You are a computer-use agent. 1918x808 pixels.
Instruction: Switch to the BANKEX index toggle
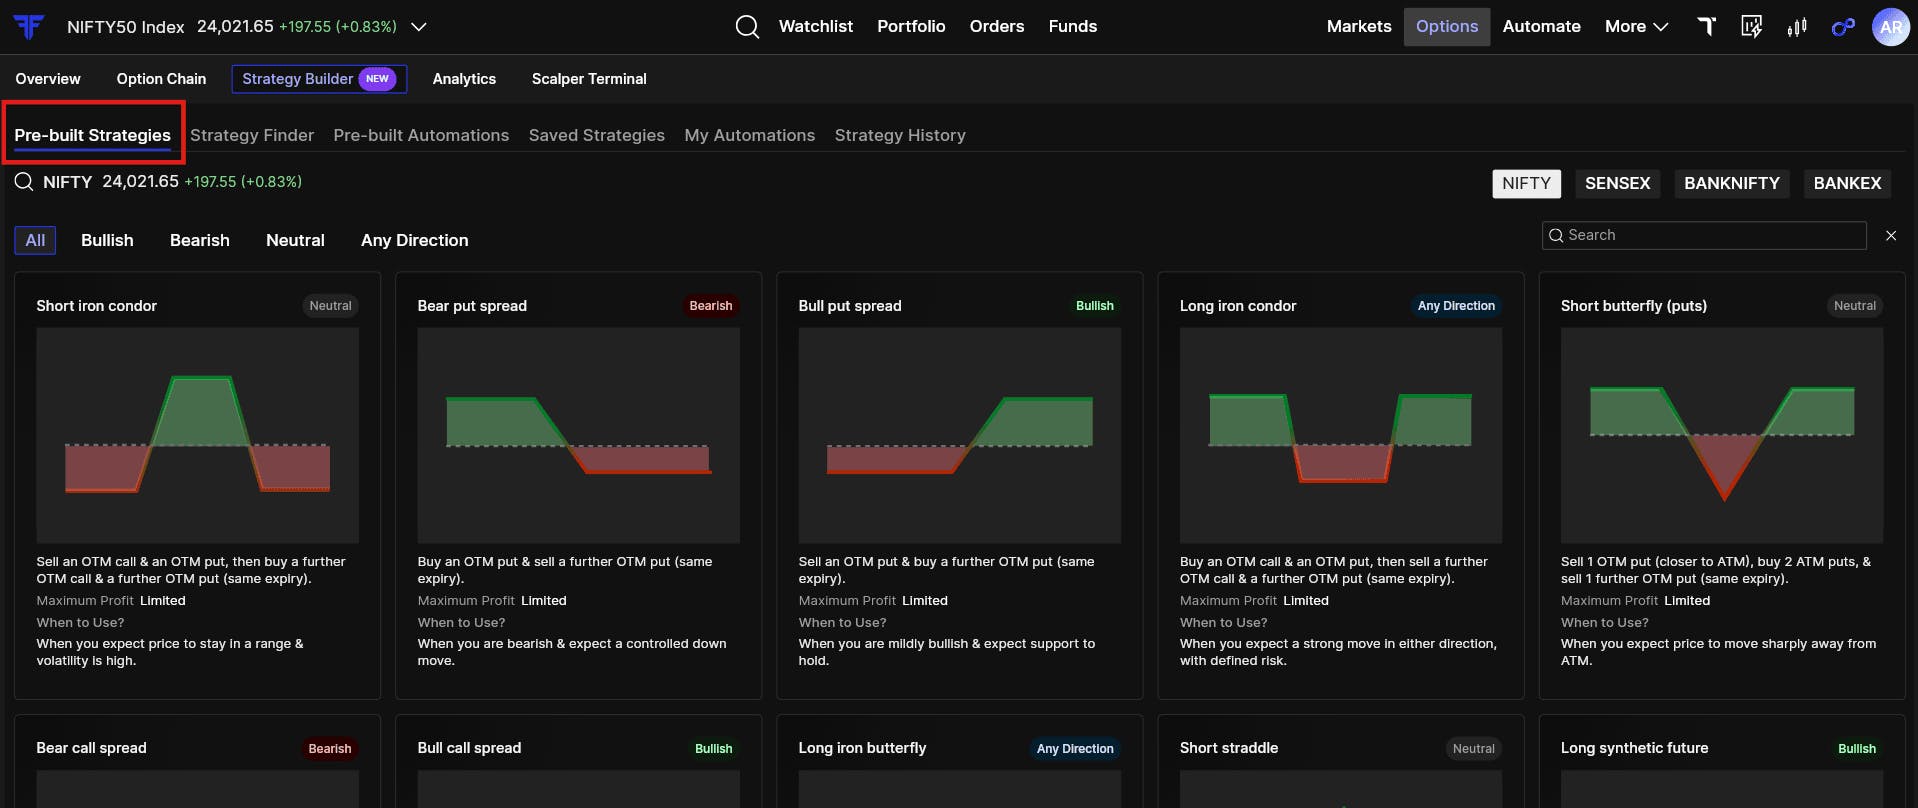click(x=1847, y=183)
